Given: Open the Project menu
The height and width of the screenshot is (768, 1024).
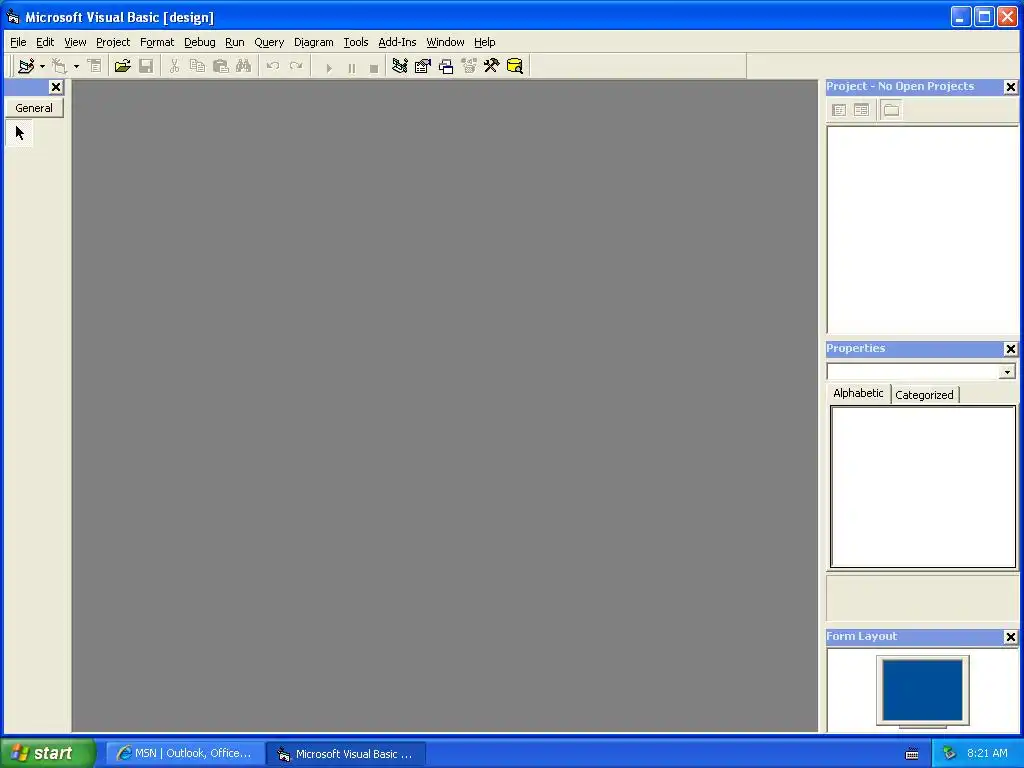Looking at the screenshot, I should click(113, 42).
